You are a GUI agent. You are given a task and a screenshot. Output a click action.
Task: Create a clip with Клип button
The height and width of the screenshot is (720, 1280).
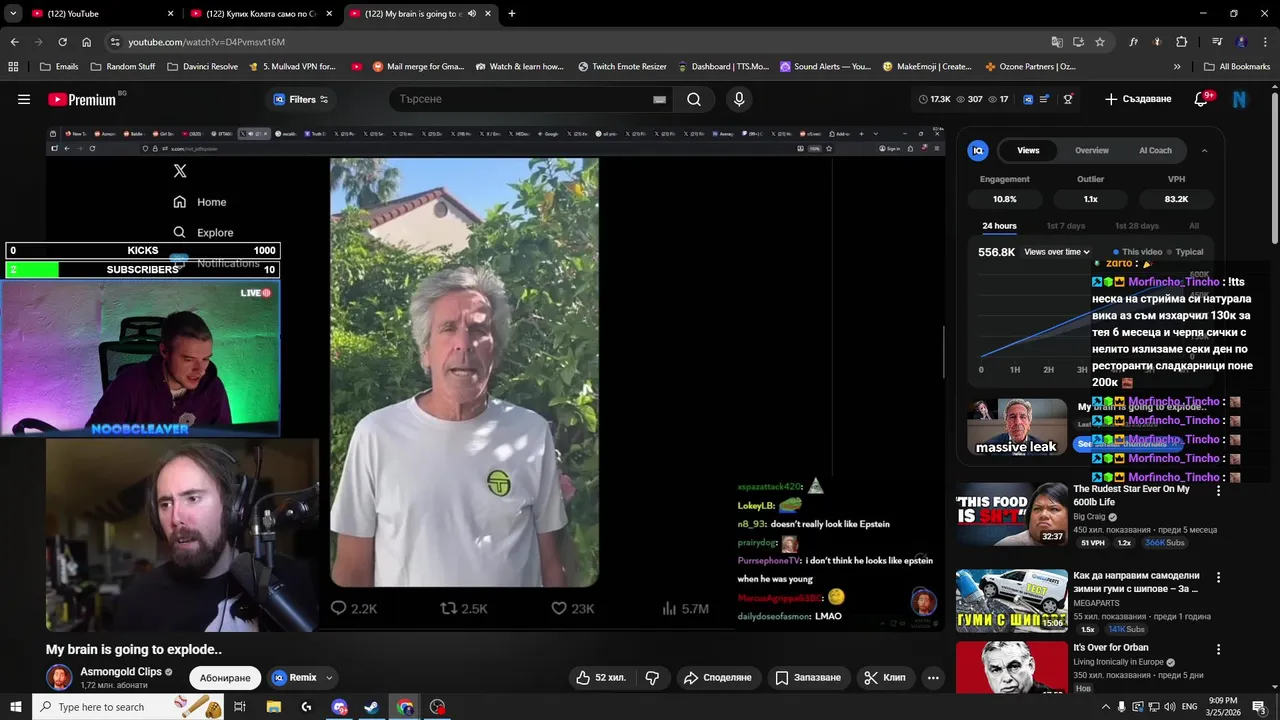point(885,678)
